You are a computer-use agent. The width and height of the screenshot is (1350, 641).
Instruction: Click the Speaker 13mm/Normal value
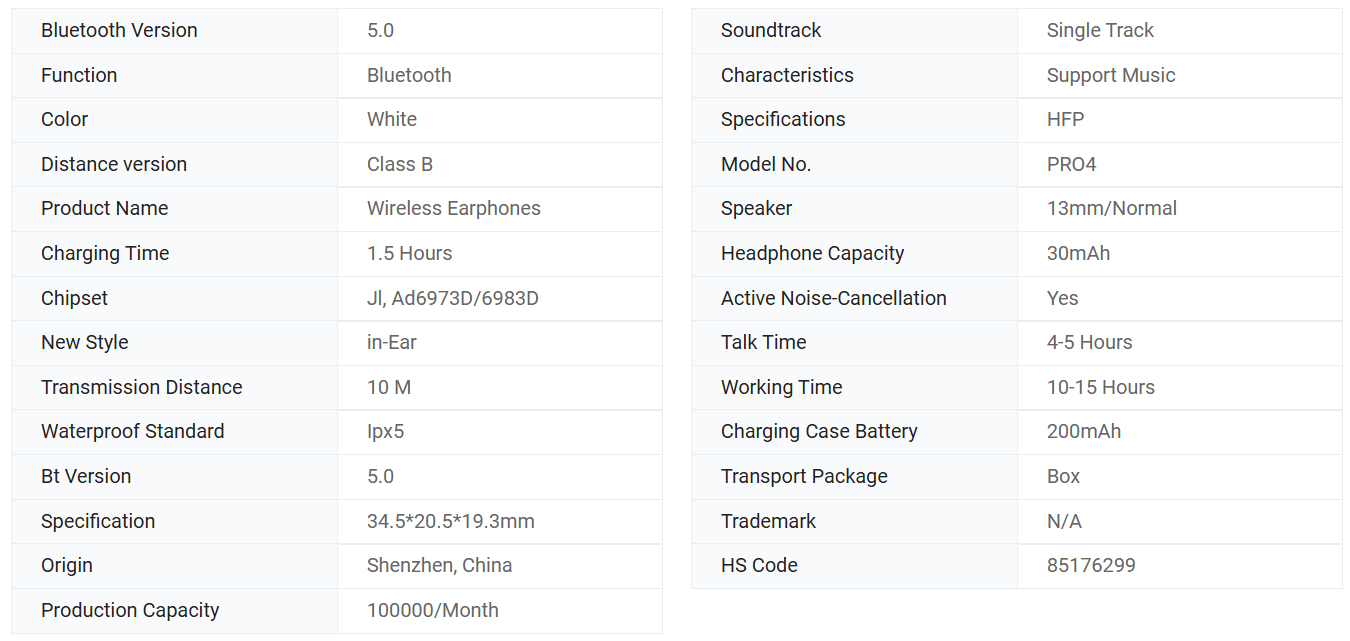pyautogui.click(x=1111, y=209)
